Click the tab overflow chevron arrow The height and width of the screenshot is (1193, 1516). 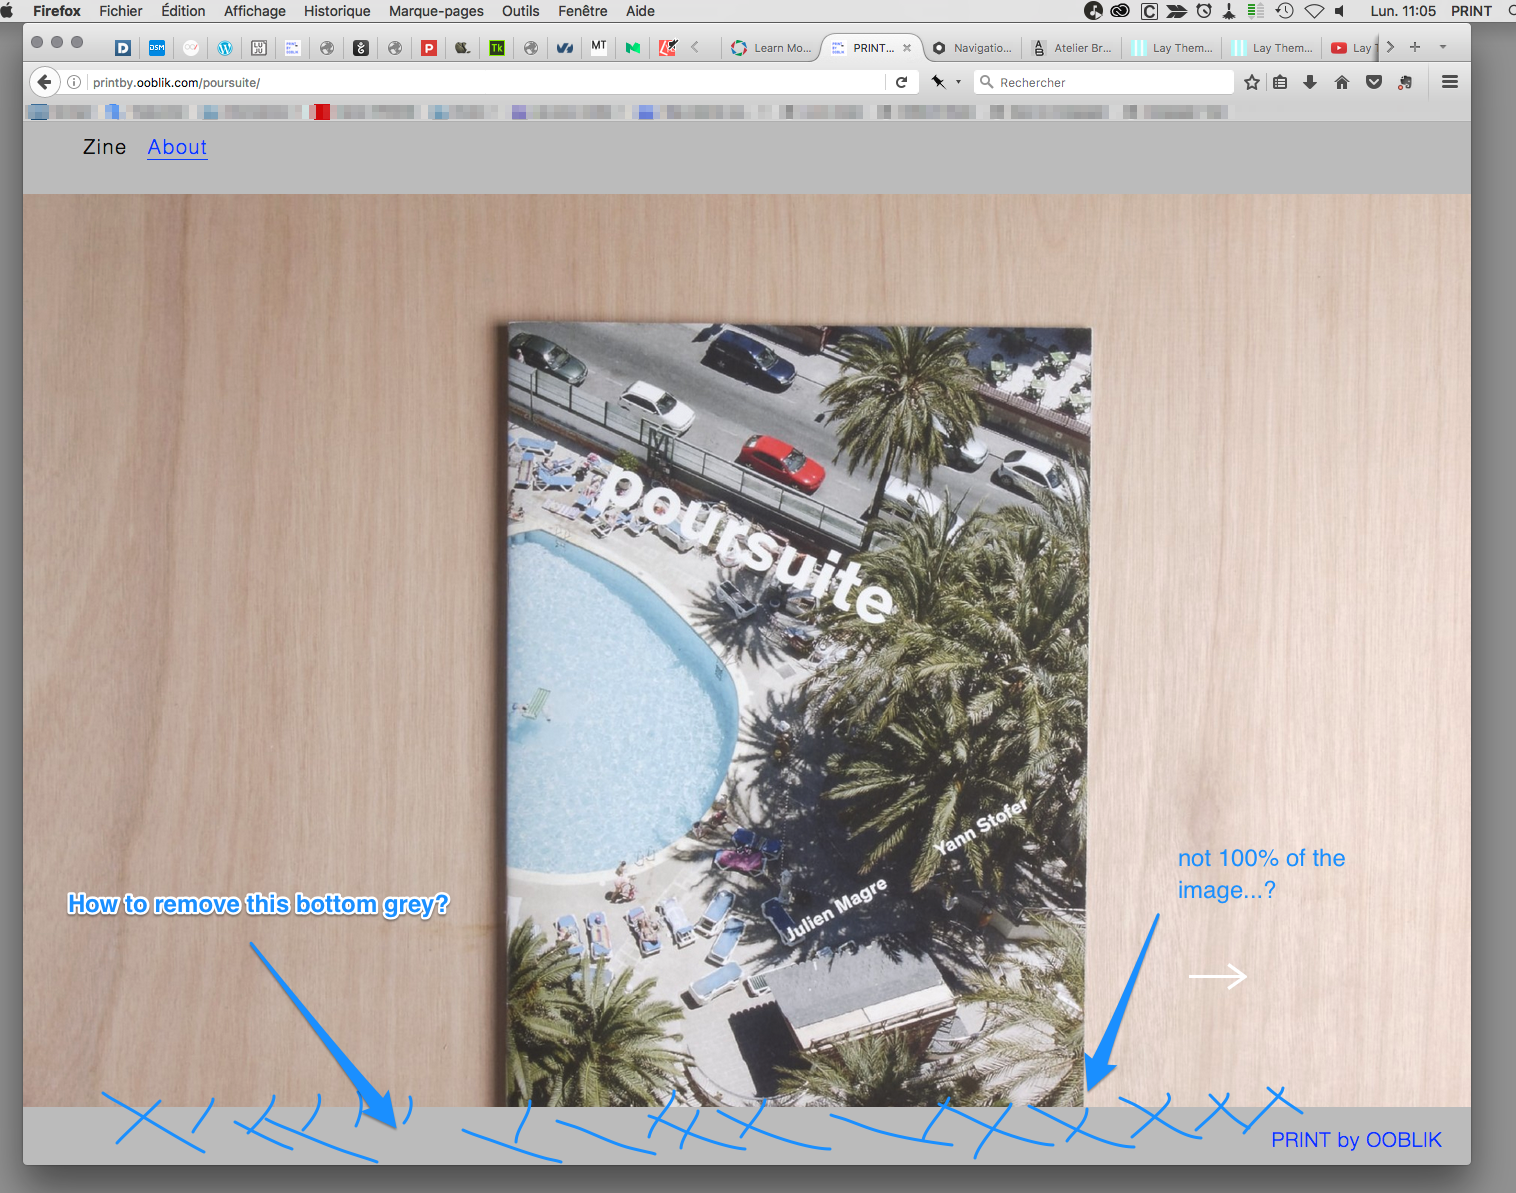[x=1389, y=46]
